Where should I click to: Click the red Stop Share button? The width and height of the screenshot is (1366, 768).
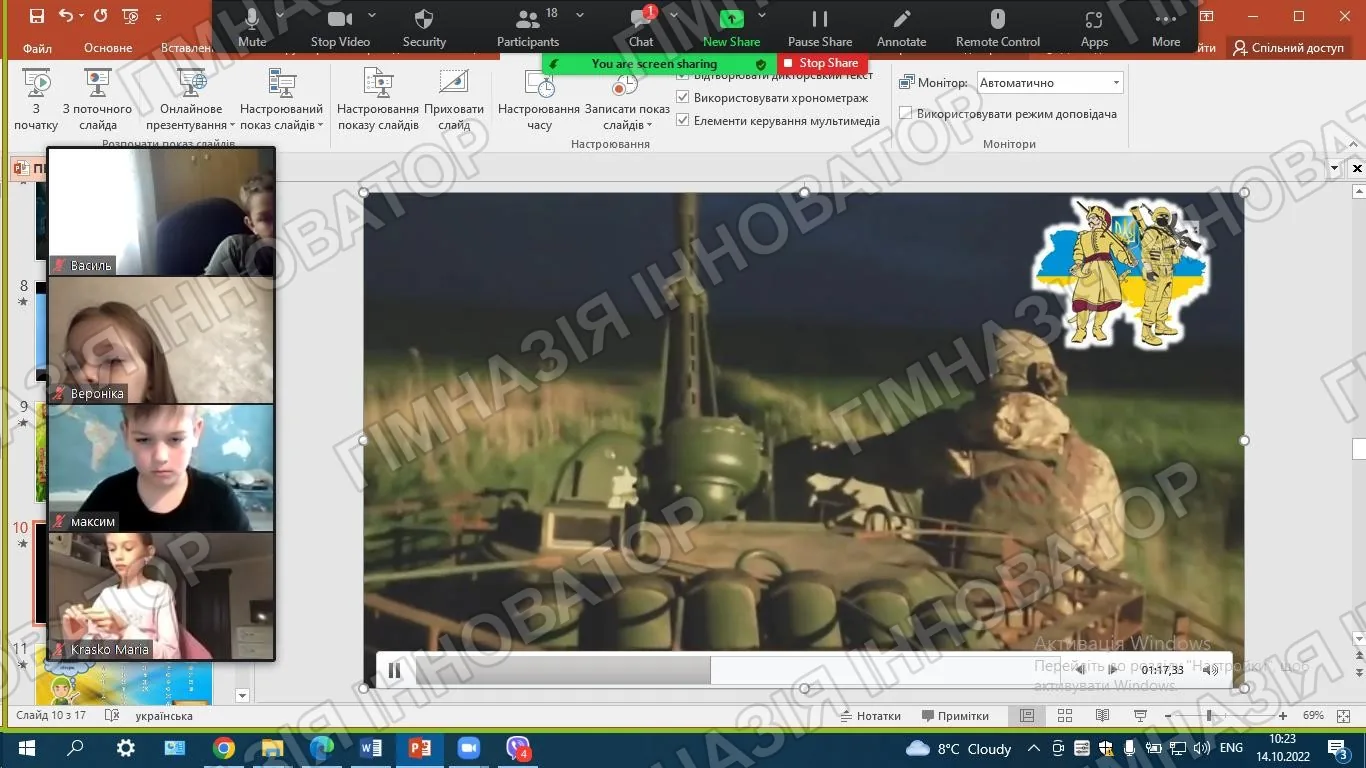[x=822, y=63]
